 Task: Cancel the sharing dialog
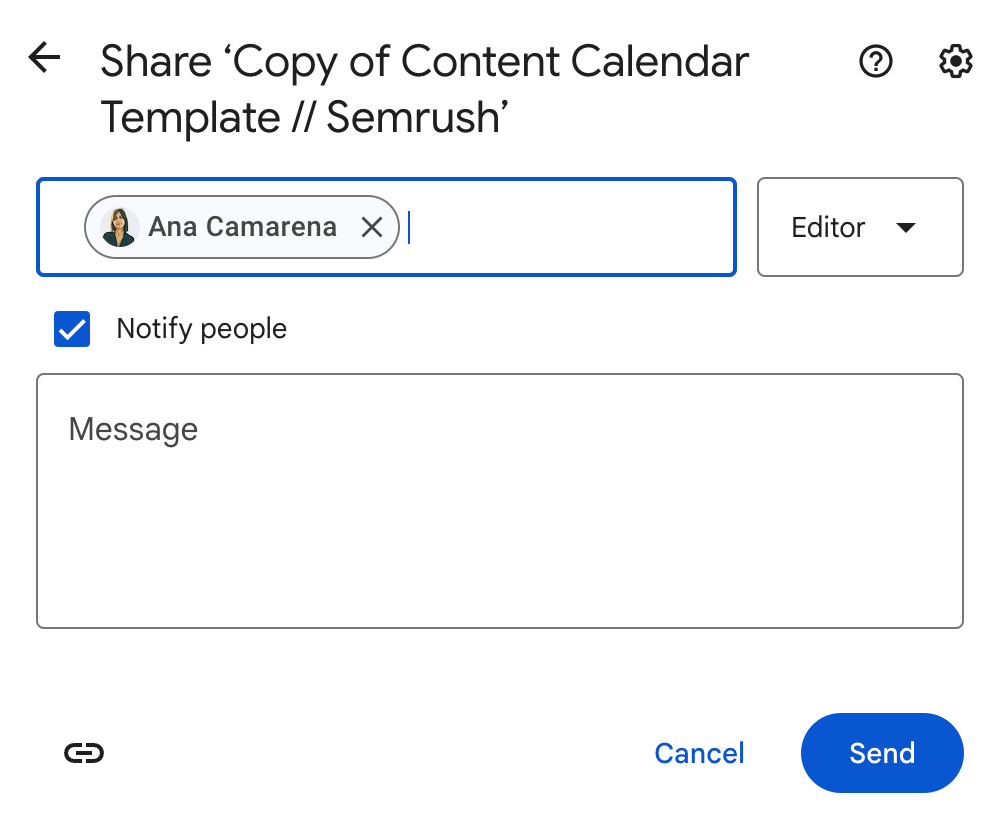pyautogui.click(x=699, y=753)
